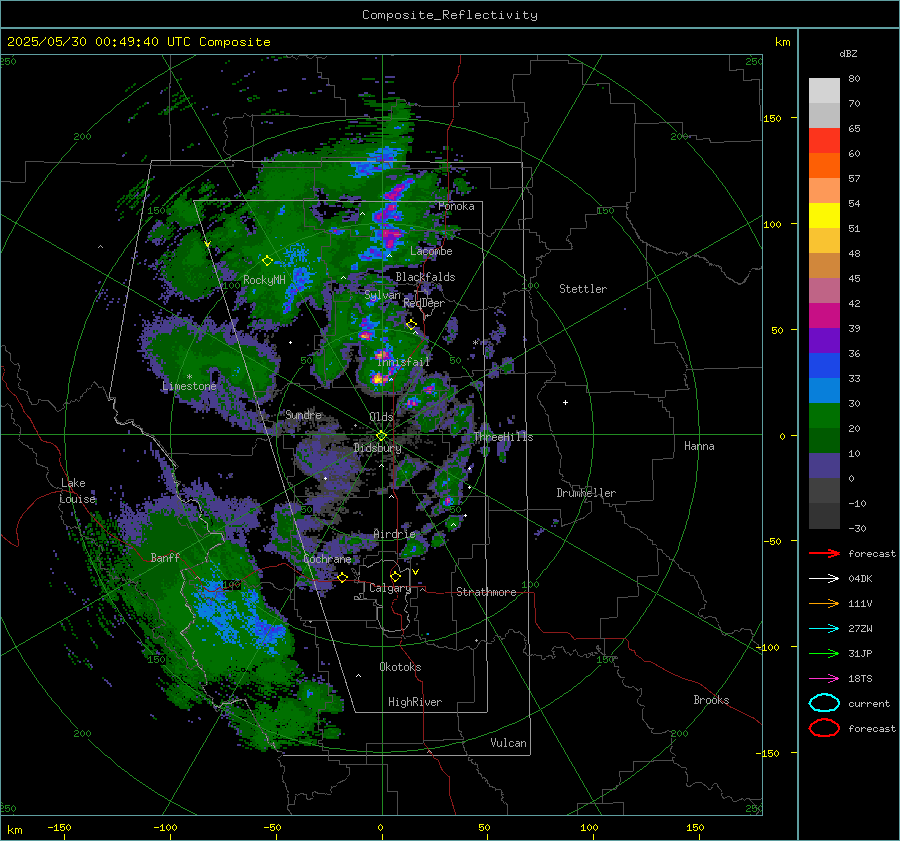Click the 'Blackfalds' city label
Viewport: 900px width, 841px height.
[425, 277]
